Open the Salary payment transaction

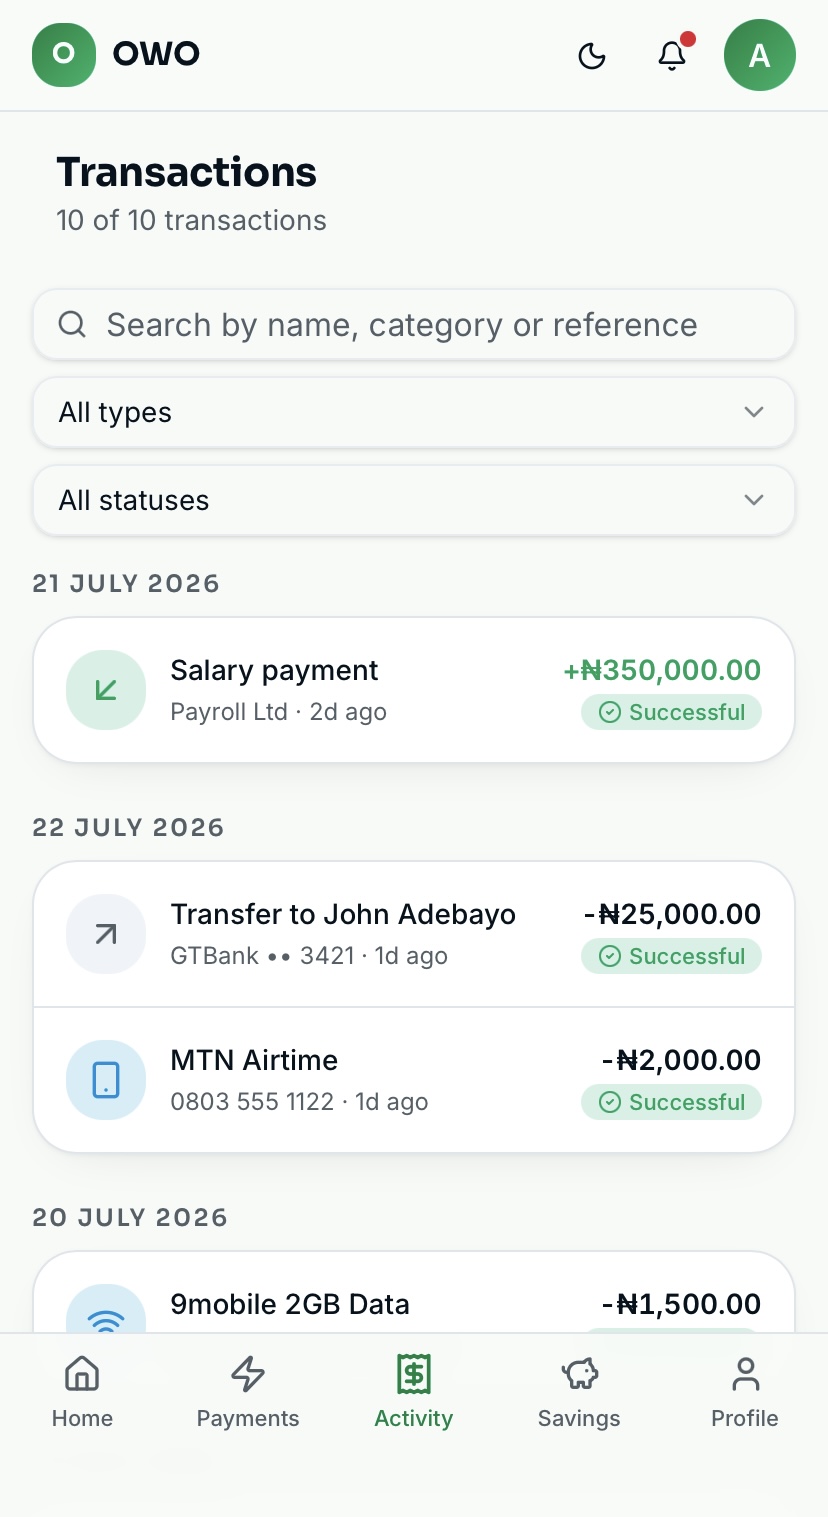[414, 690]
